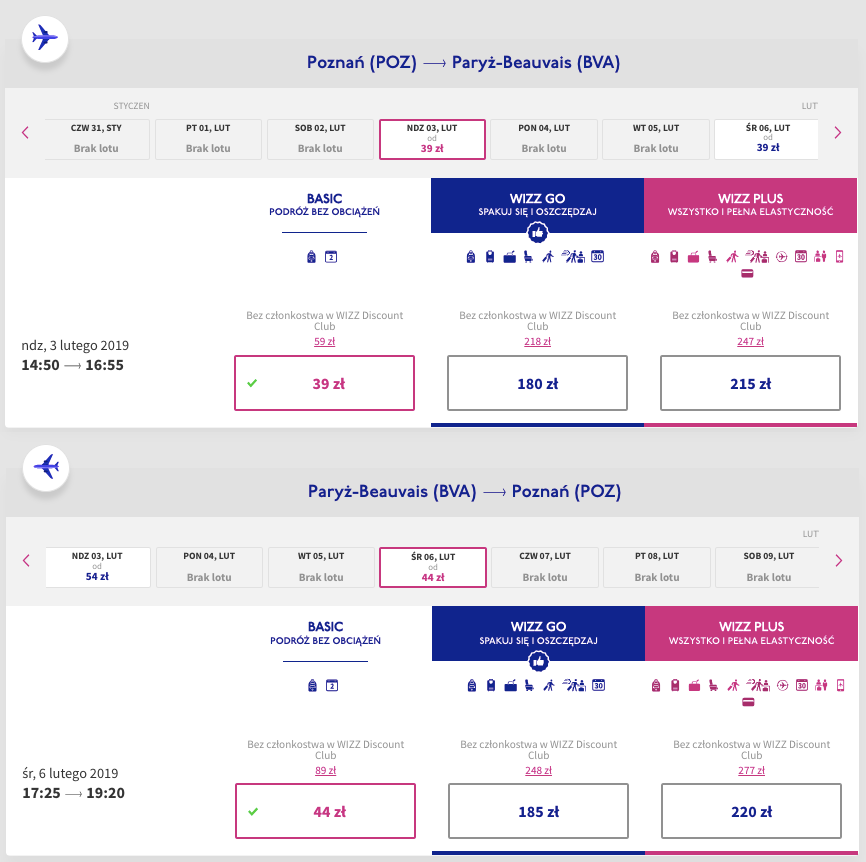
Task: Click WIZZ PLUS phone icon in Poznań–Paryż section
Action: 839,257
